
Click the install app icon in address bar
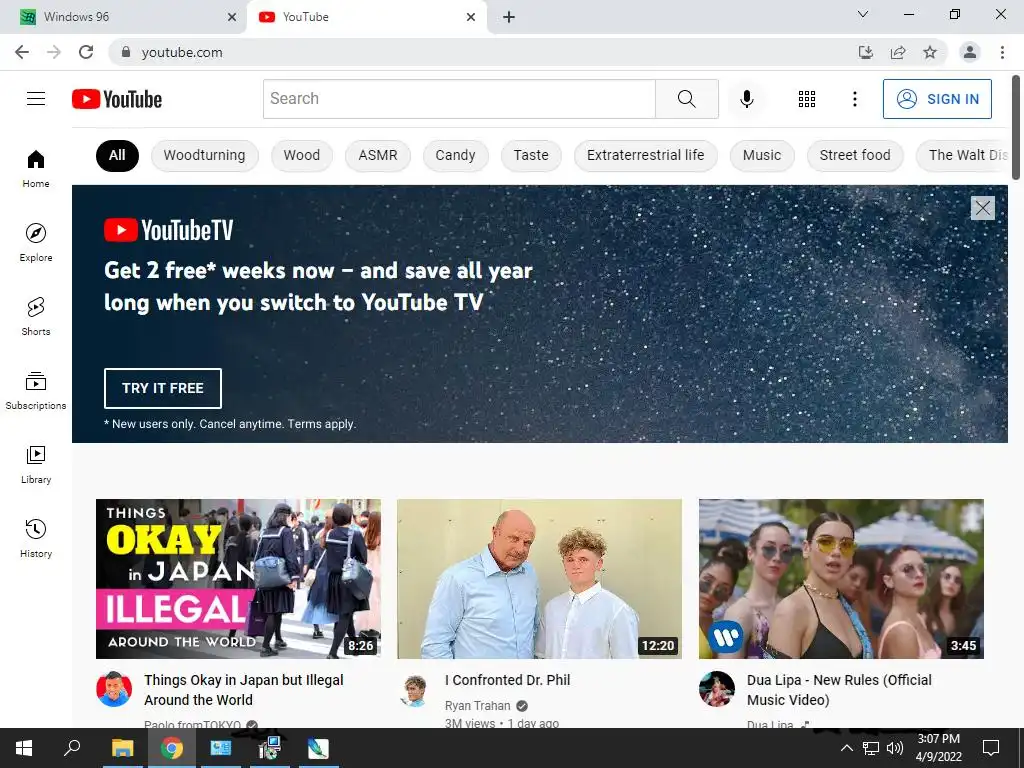point(865,52)
